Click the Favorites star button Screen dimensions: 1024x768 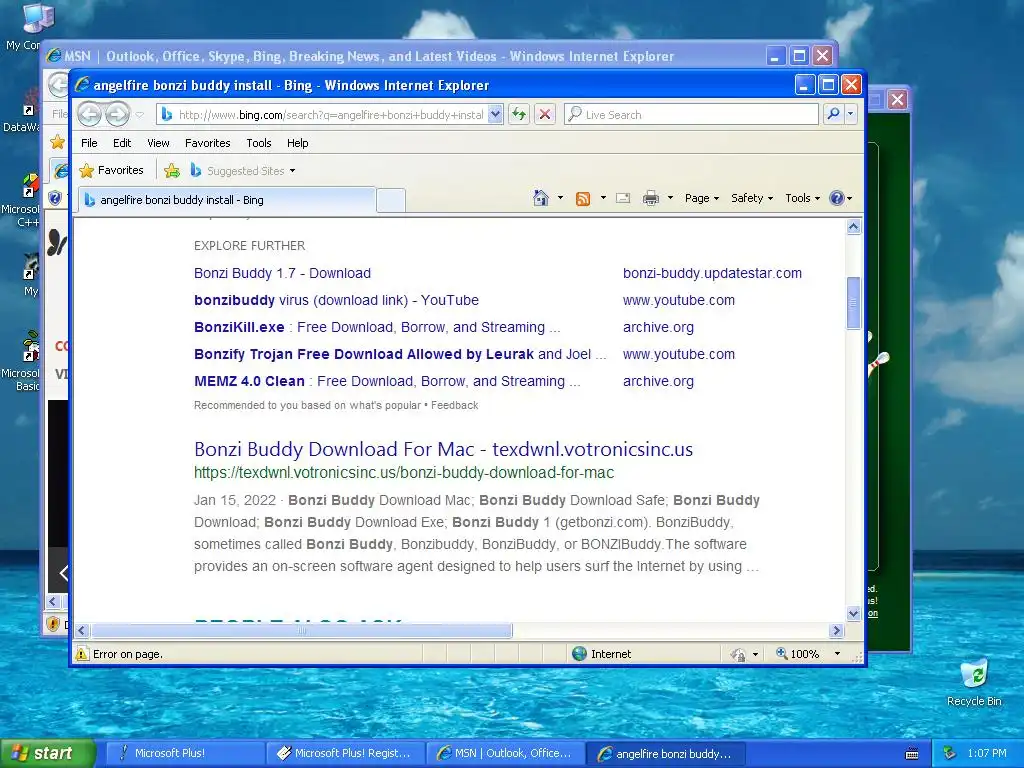click(112, 170)
